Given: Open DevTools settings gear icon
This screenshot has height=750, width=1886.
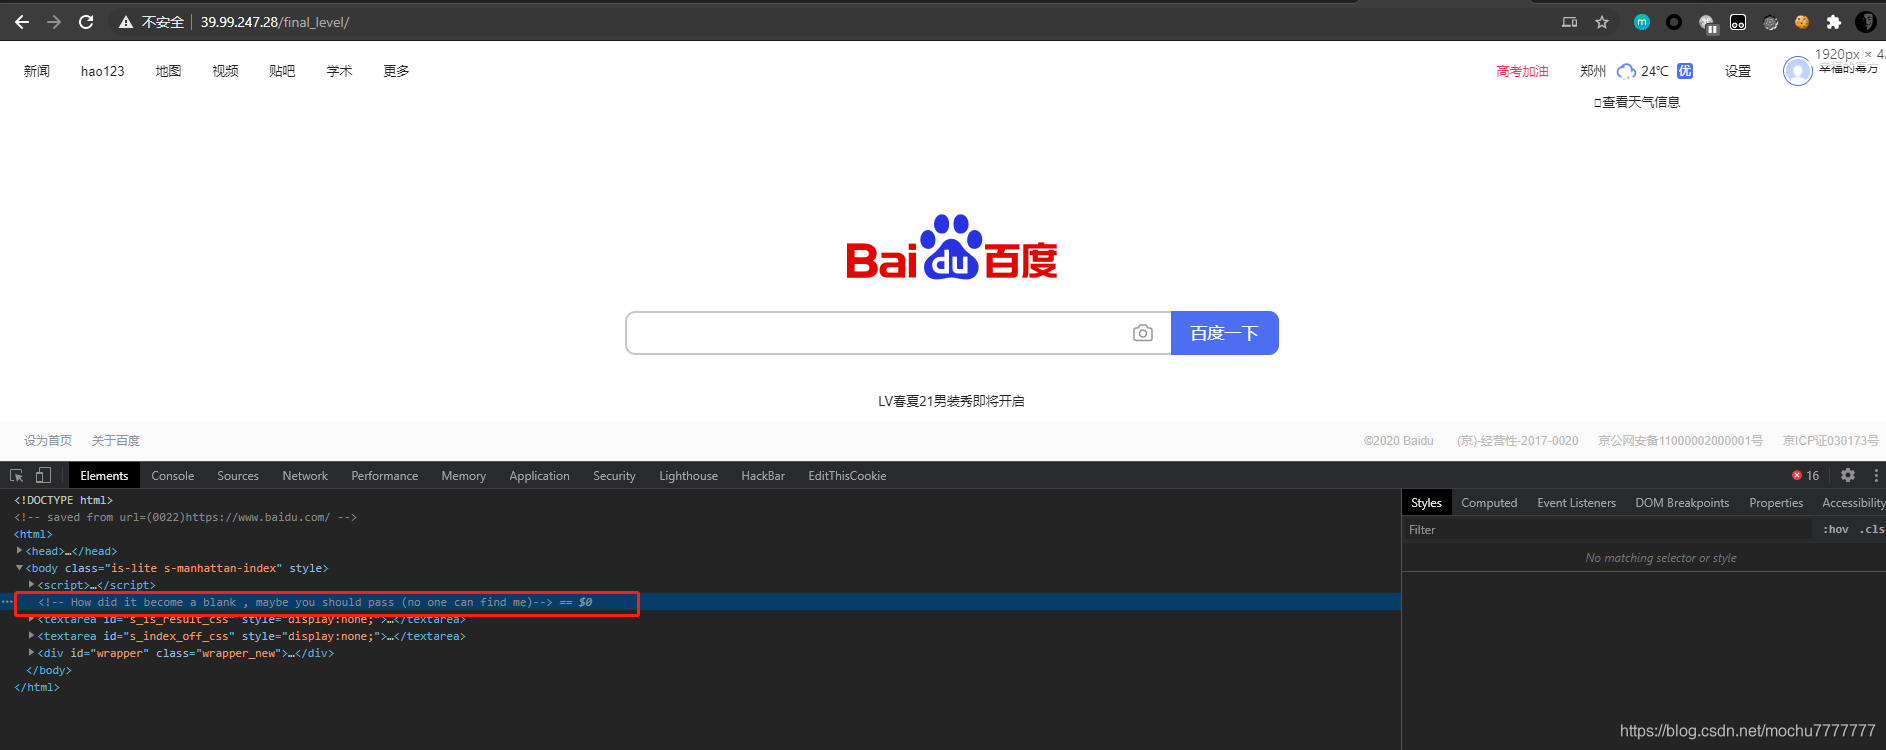Looking at the screenshot, I should pyautogui.click(x=1848, y=476).
